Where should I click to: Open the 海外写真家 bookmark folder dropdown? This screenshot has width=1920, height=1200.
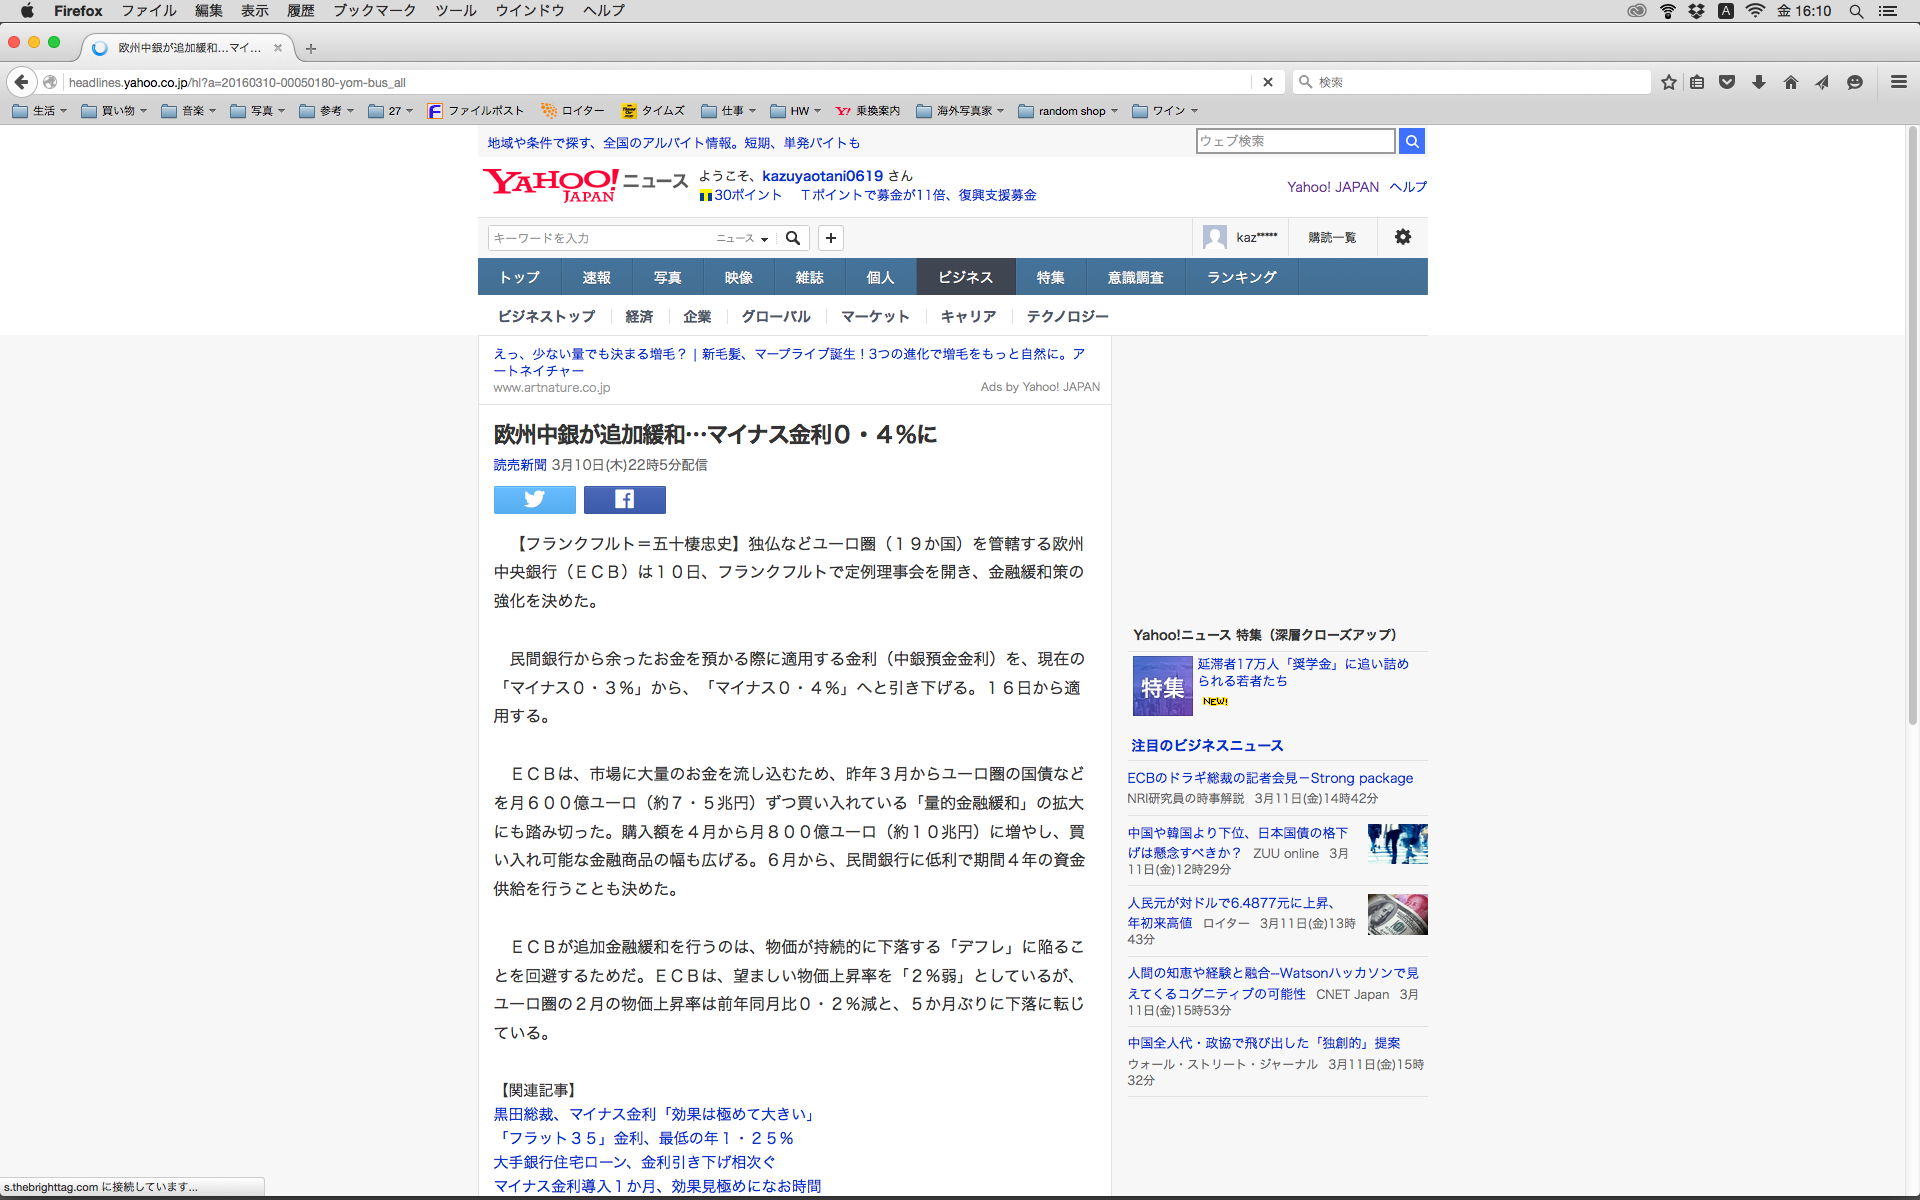(960, 111)
